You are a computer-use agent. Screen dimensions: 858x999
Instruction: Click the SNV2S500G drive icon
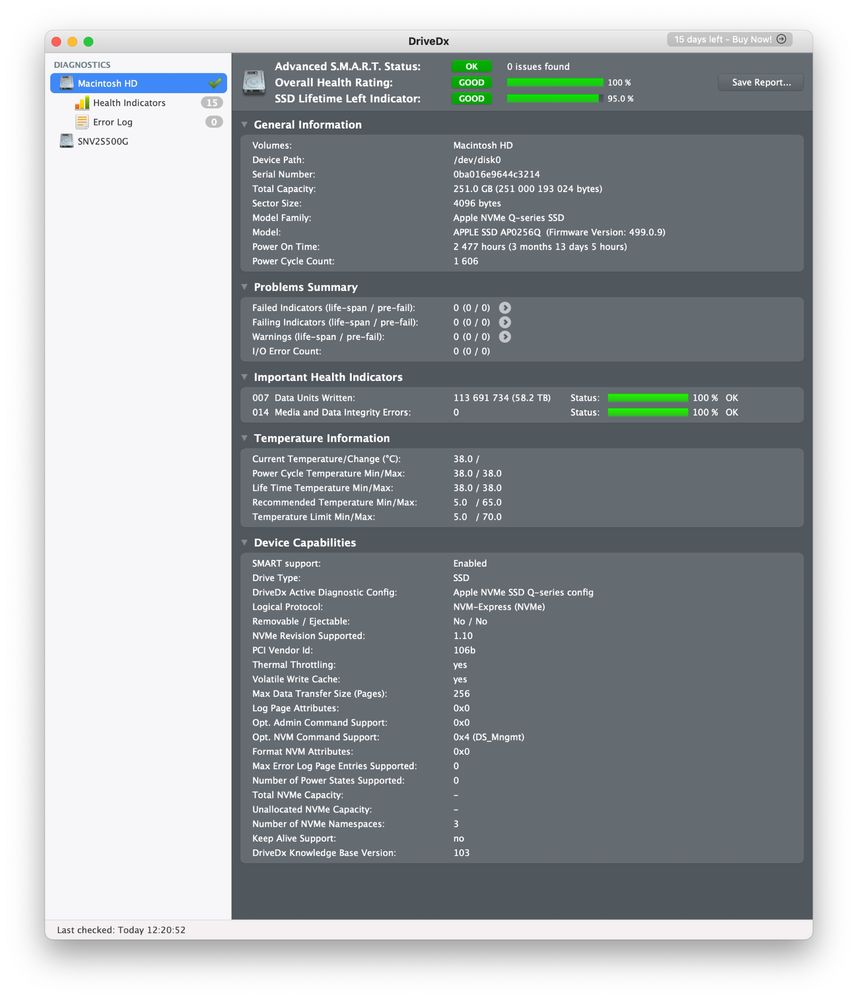point(66,141)
